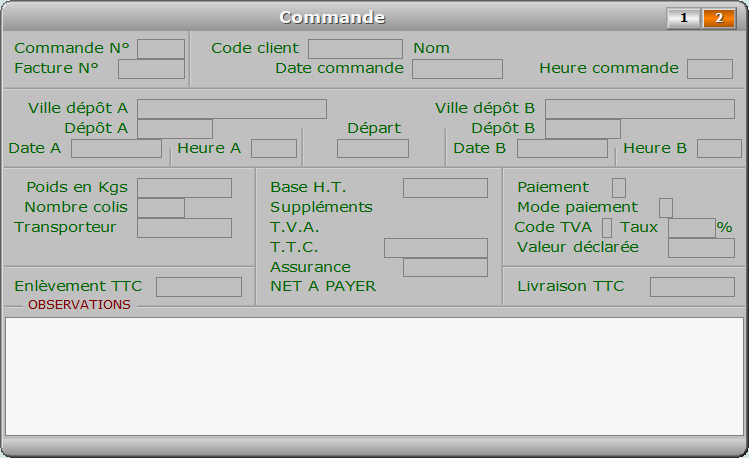Click the Enlèvement TTC field
This screenshot has height=458, width=749.
[199, 287]
